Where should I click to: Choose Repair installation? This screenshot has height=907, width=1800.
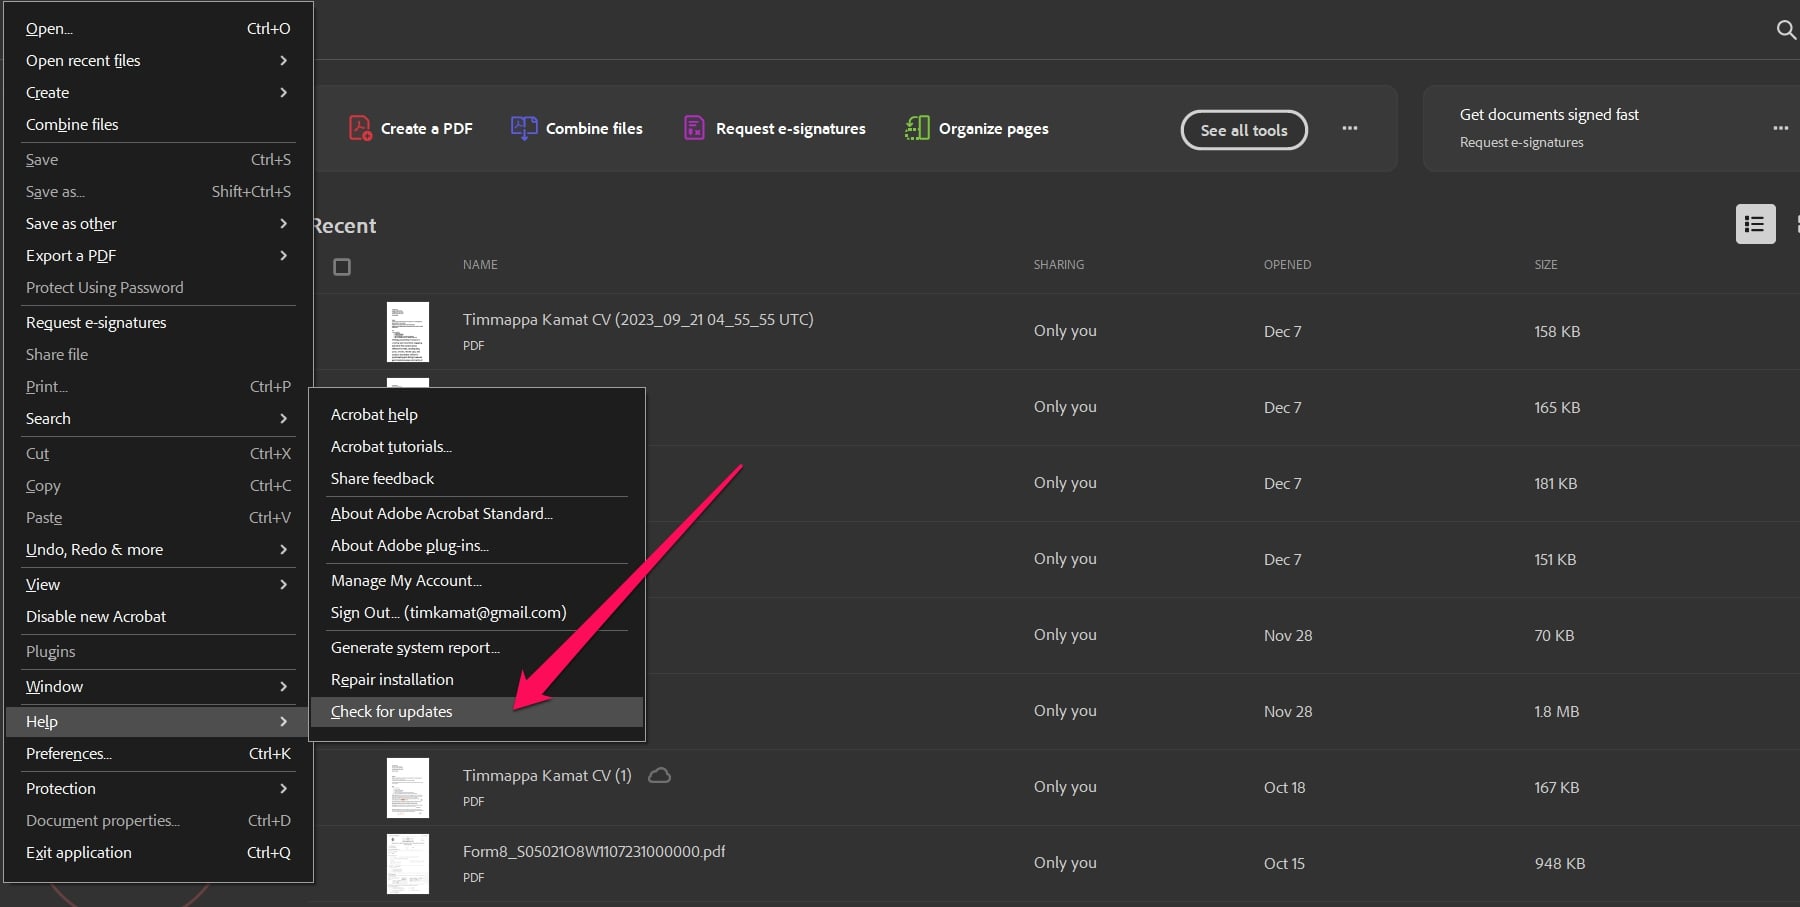pos(477,679)
